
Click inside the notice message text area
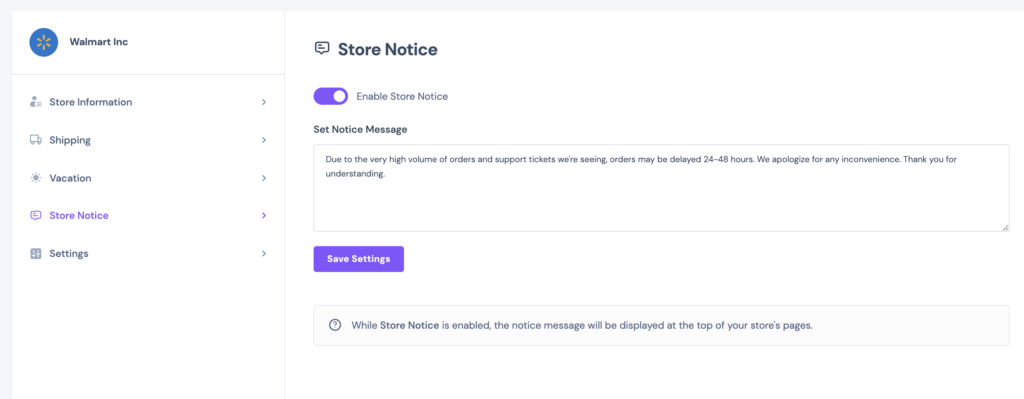click(x=662, y=188)
